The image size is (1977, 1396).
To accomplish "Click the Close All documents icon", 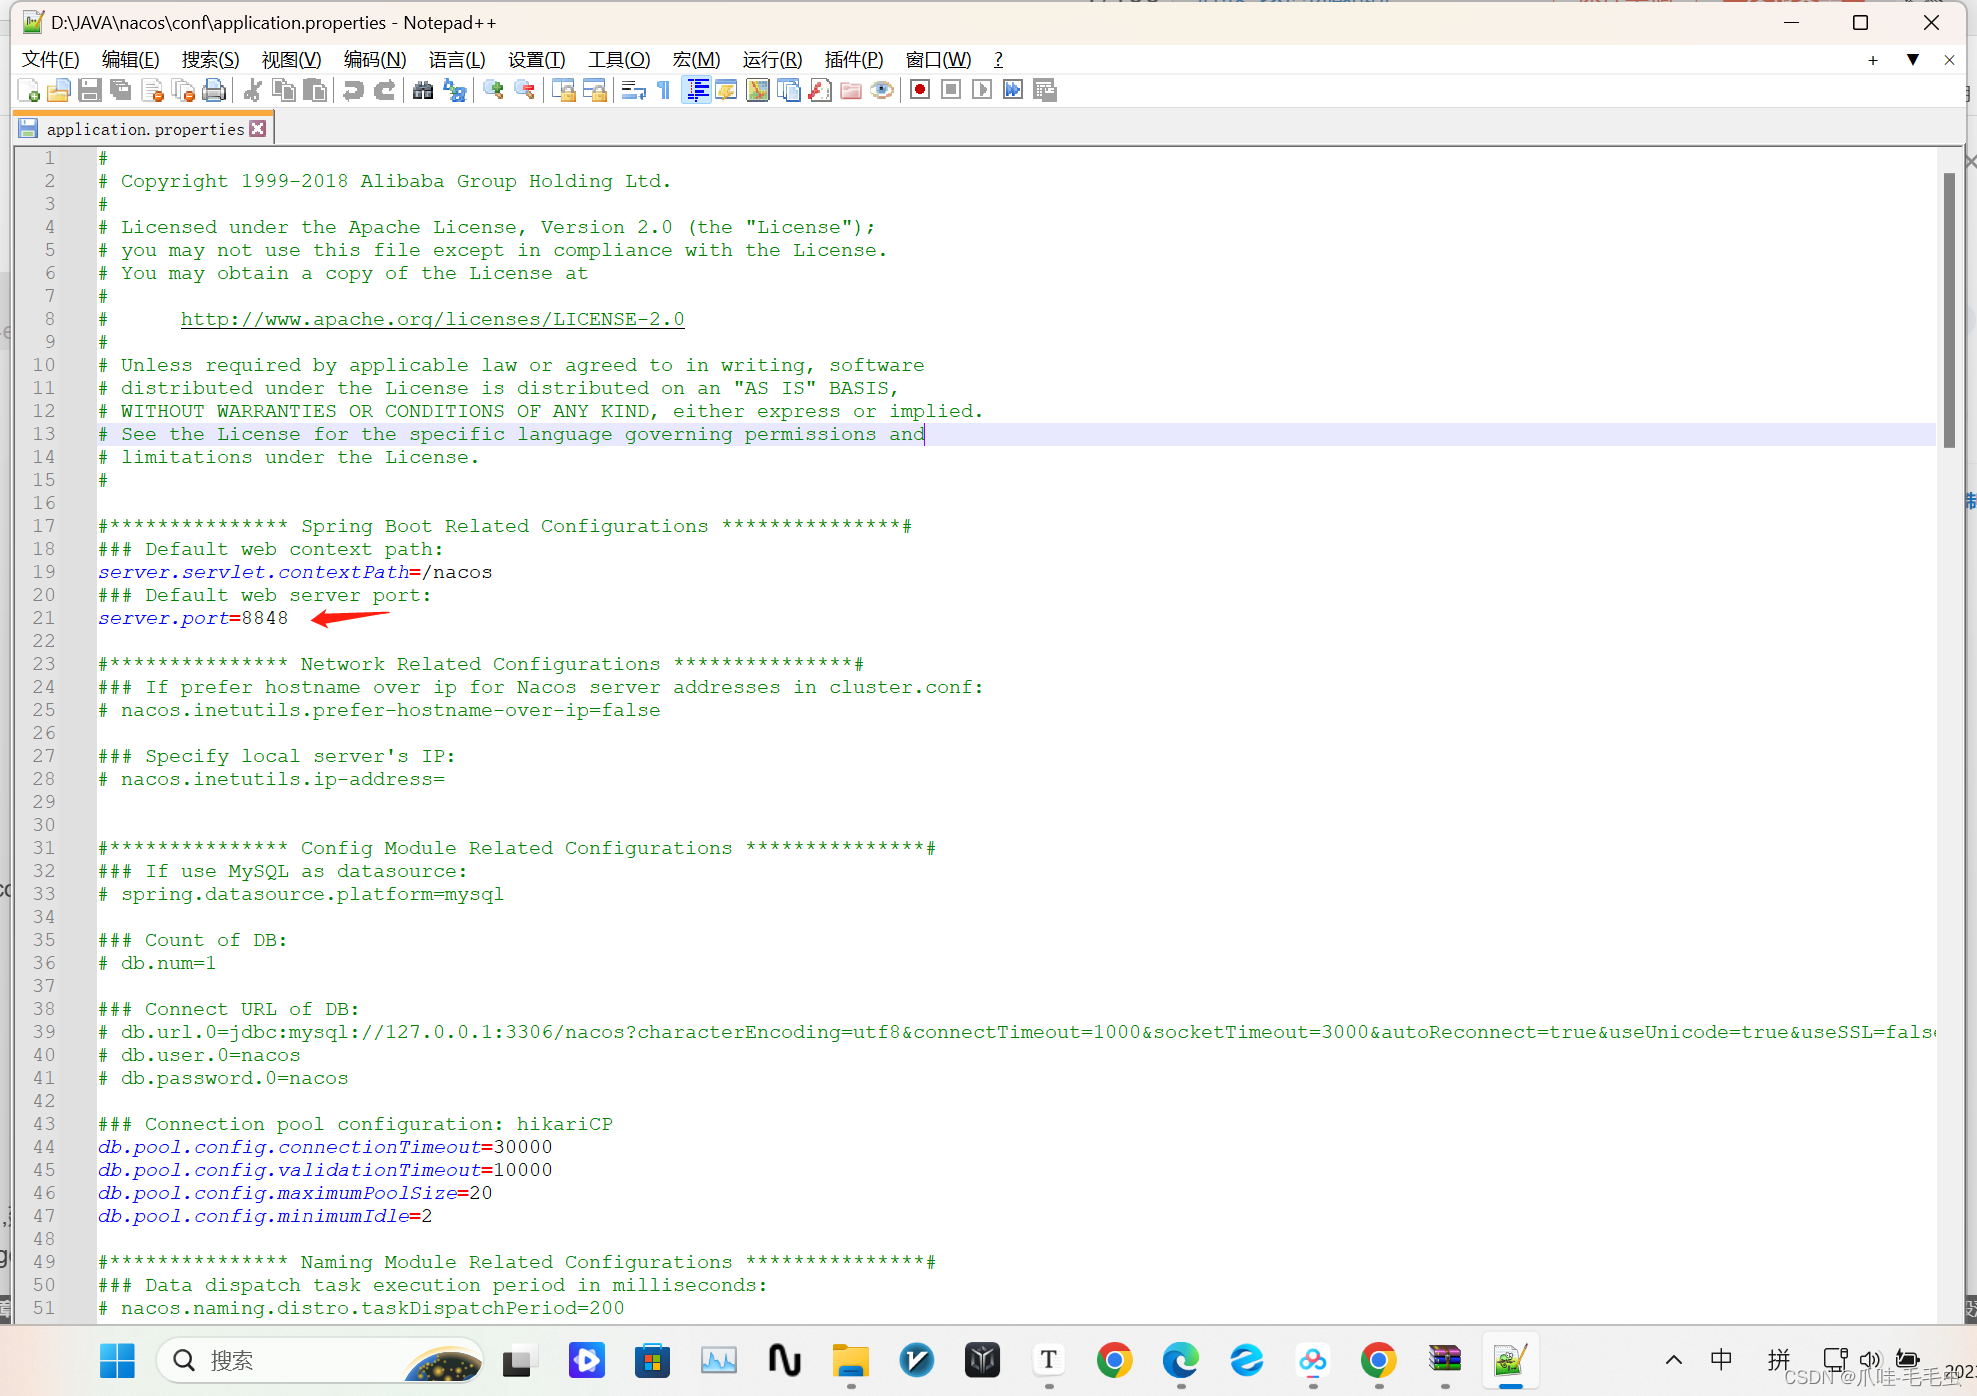I will tap(183, 91).
